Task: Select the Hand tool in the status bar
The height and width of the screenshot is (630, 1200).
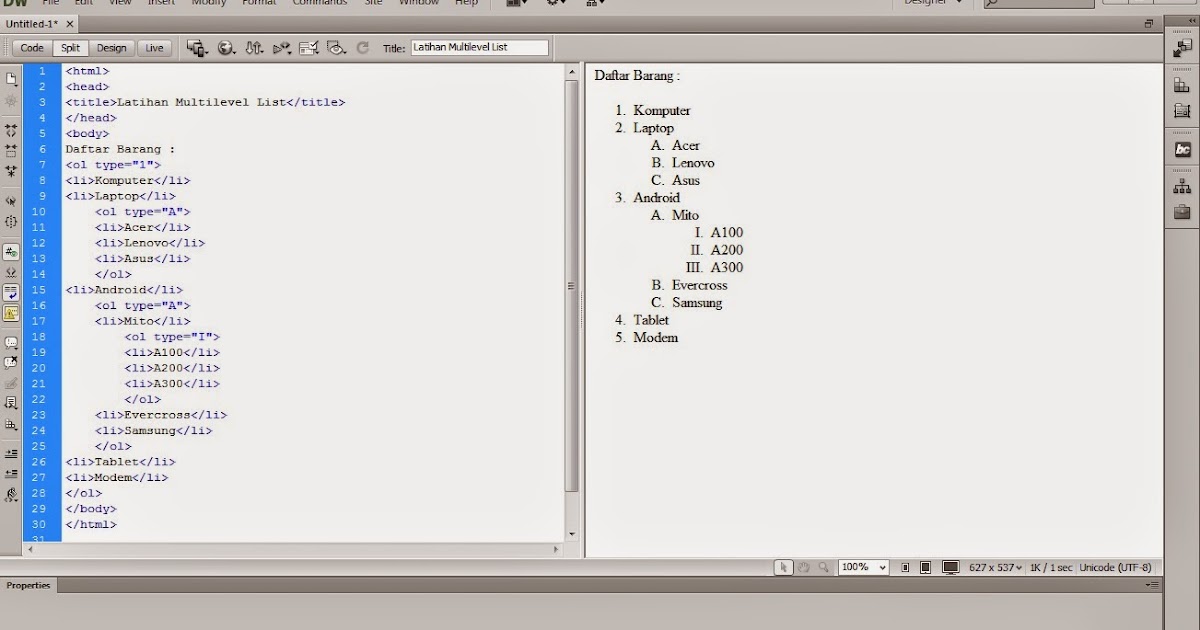Action: (804, 567)
